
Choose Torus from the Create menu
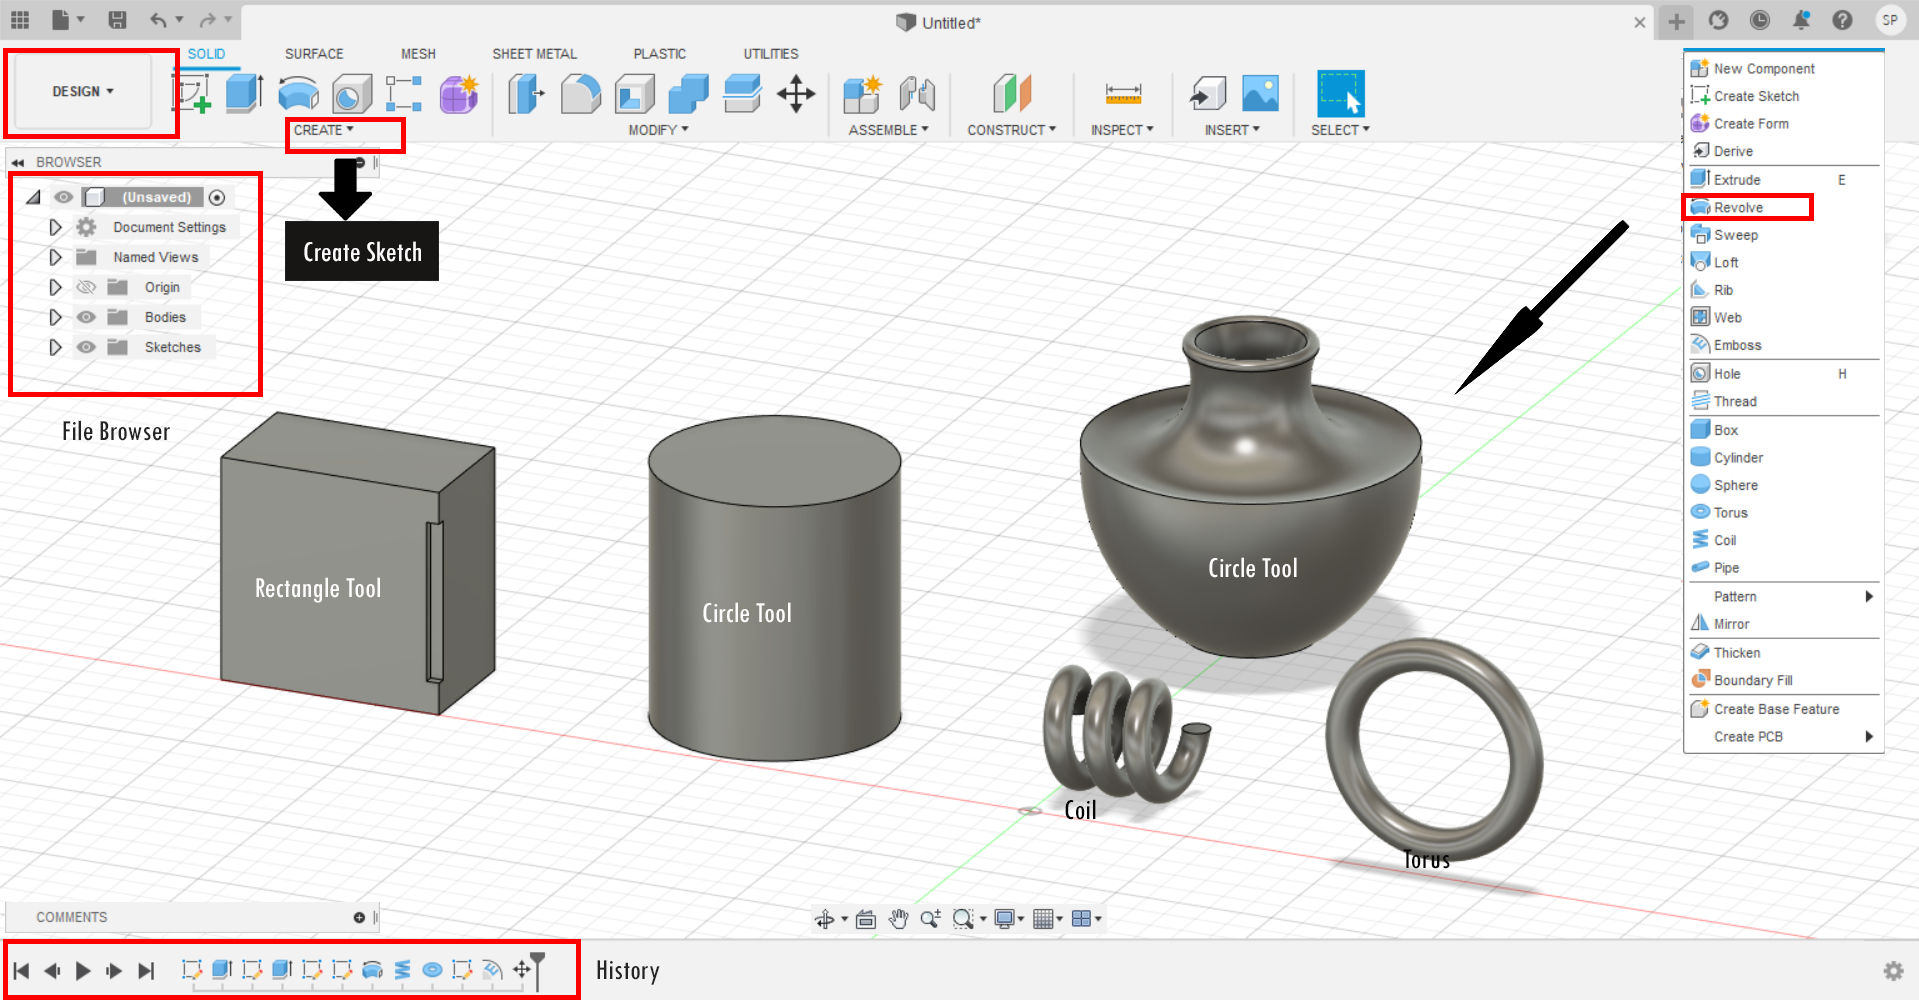(1783, 512)
